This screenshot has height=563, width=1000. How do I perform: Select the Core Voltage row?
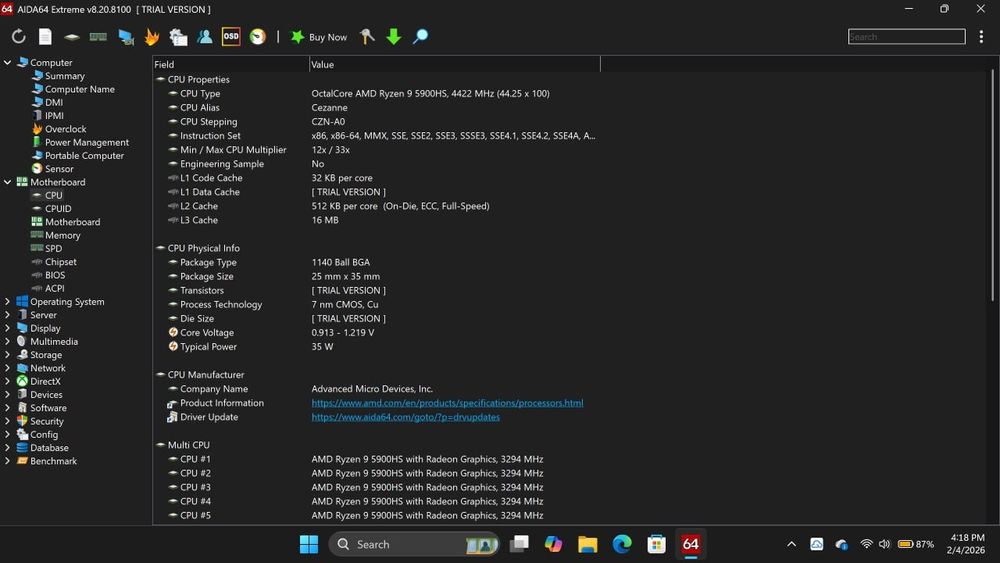[376, 333]
